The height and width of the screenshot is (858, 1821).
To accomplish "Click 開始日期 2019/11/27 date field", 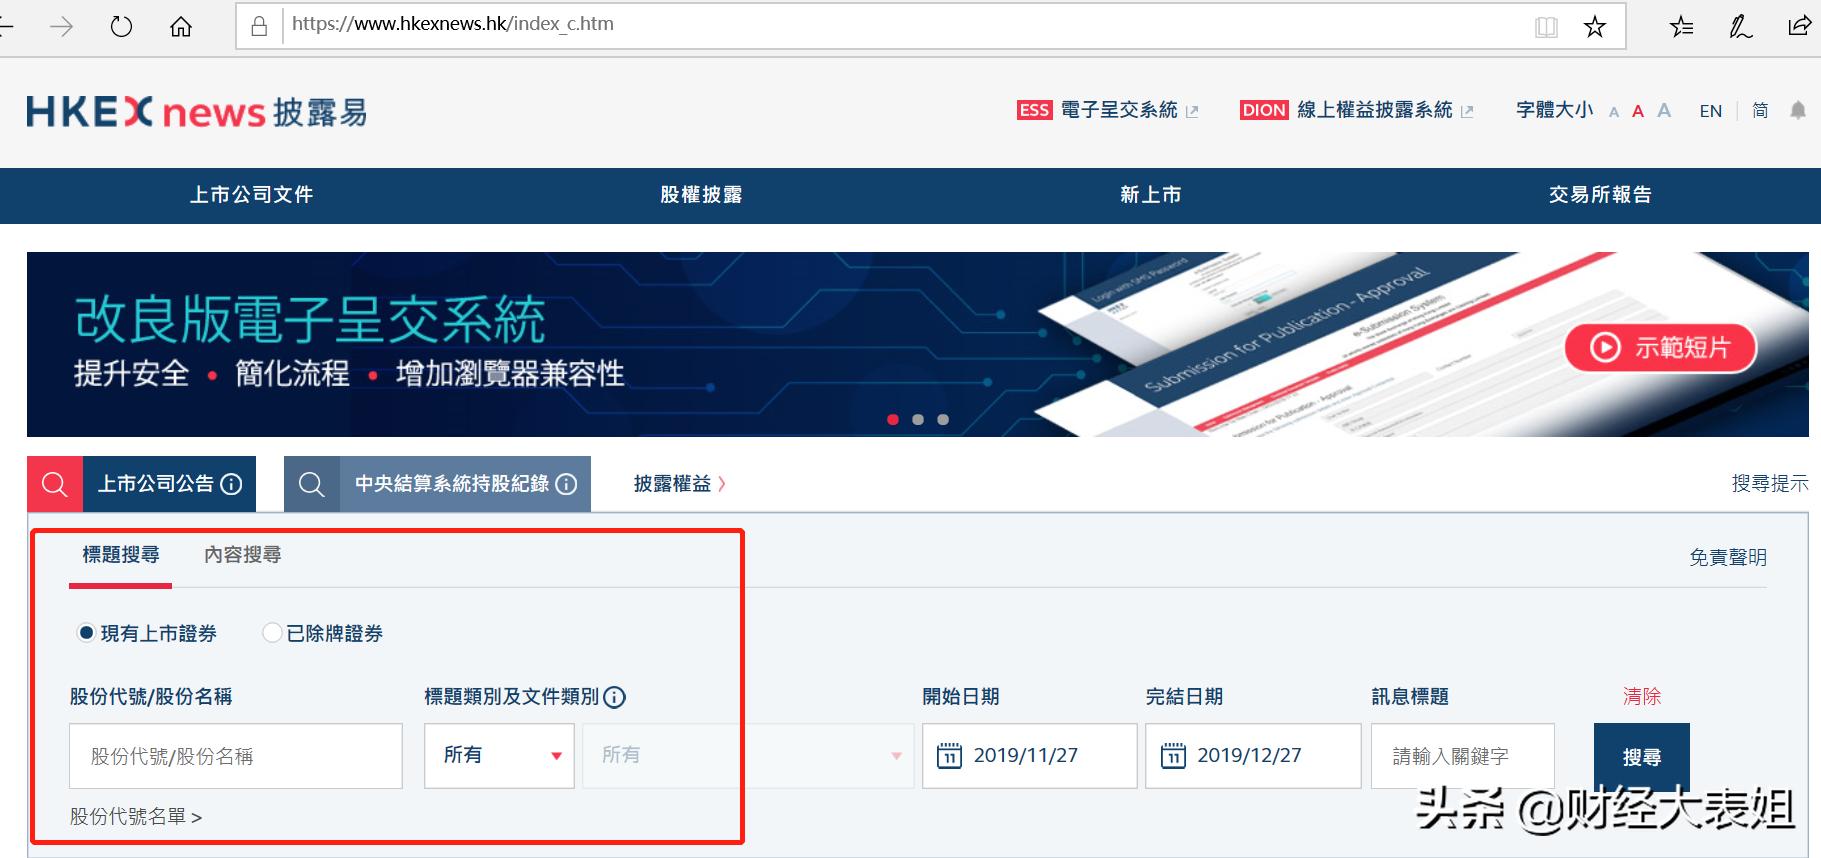I will pos(1030,756).
